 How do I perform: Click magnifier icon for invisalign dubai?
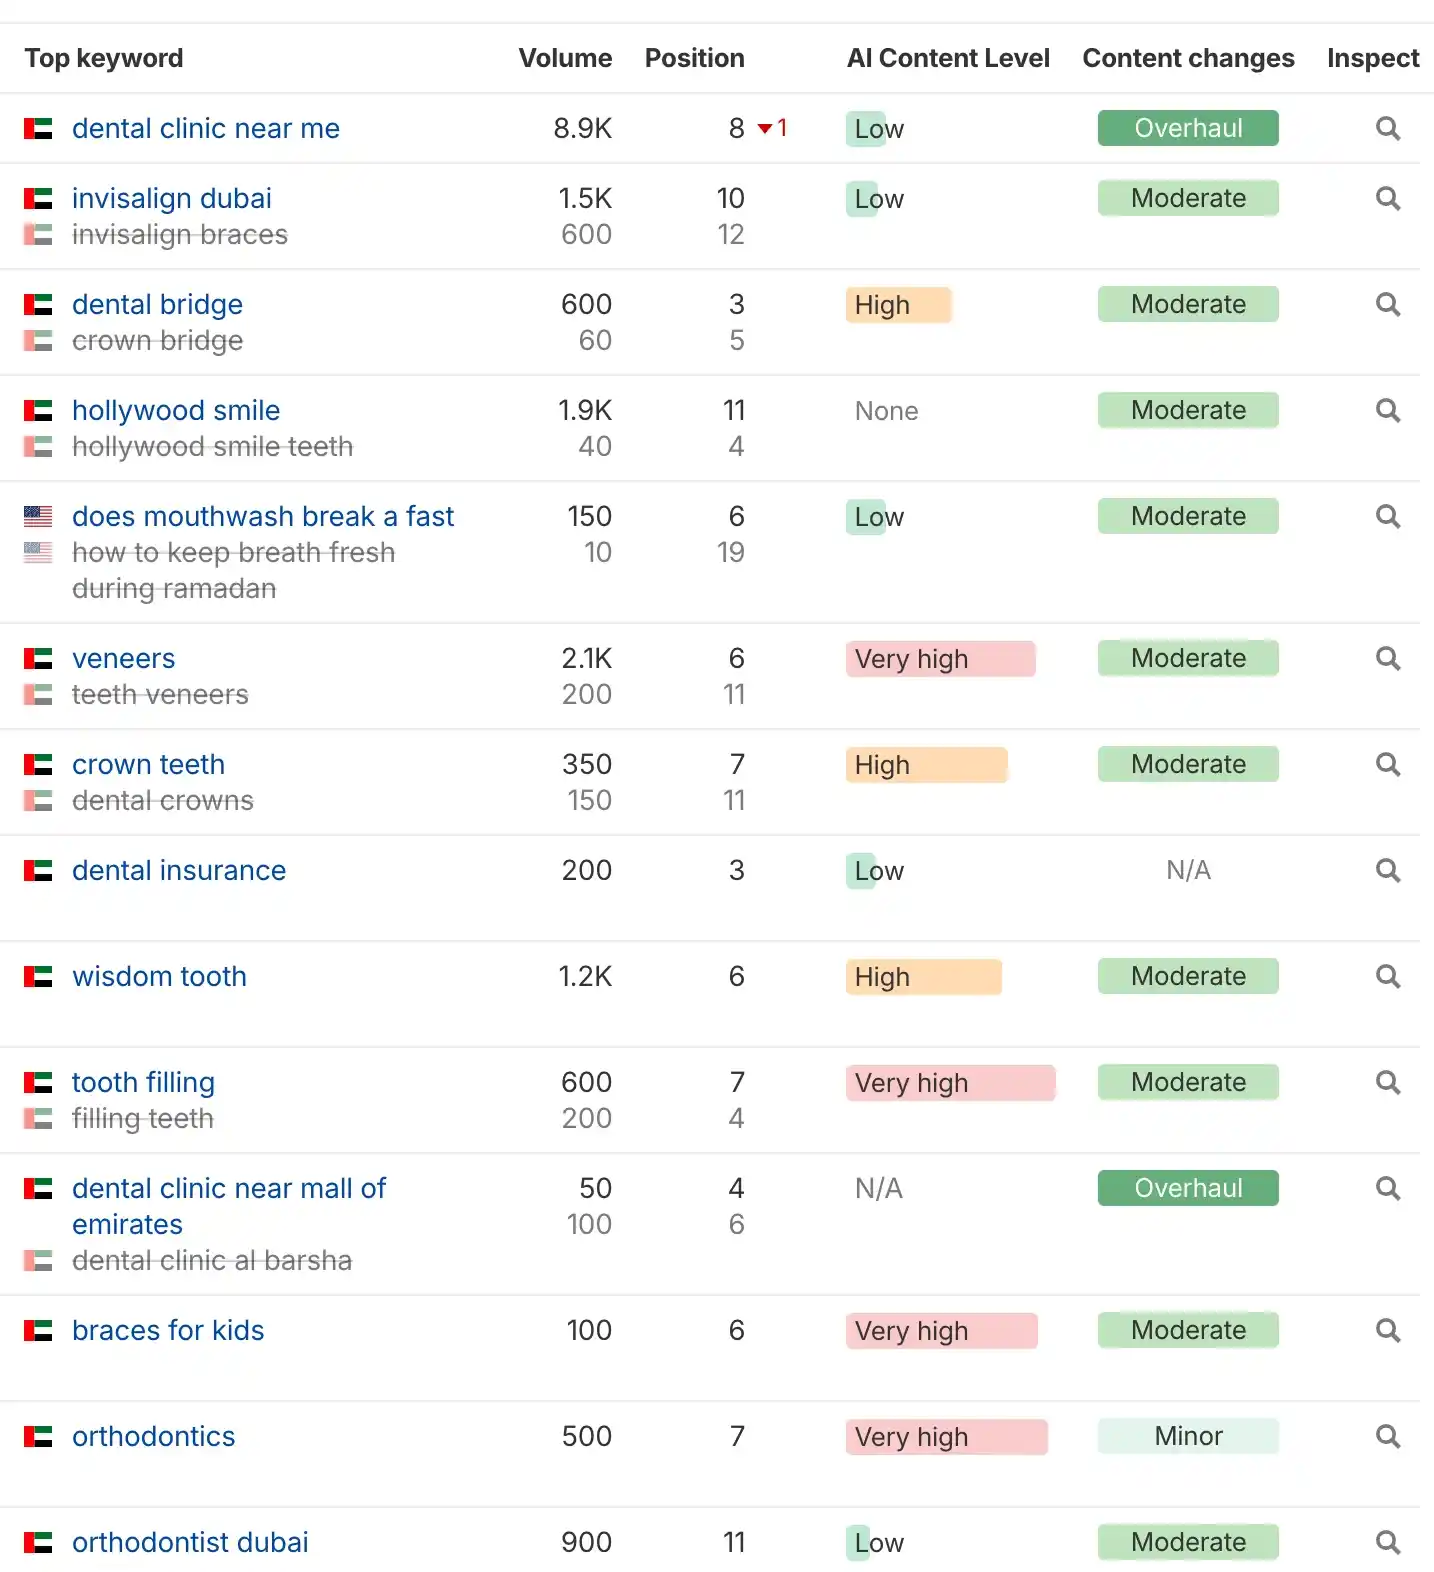tap(1387, 198)
